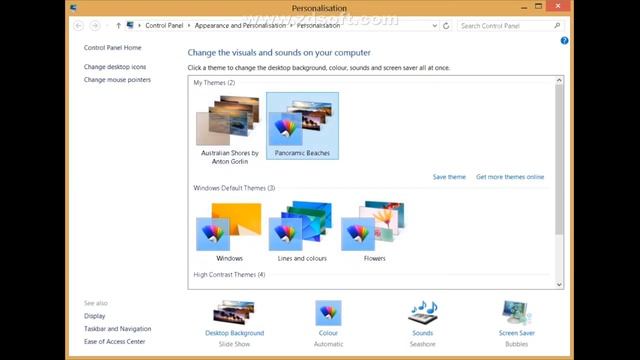640x360 pixels.
Task: Click the Colour text link
Action: click(328, 333)
